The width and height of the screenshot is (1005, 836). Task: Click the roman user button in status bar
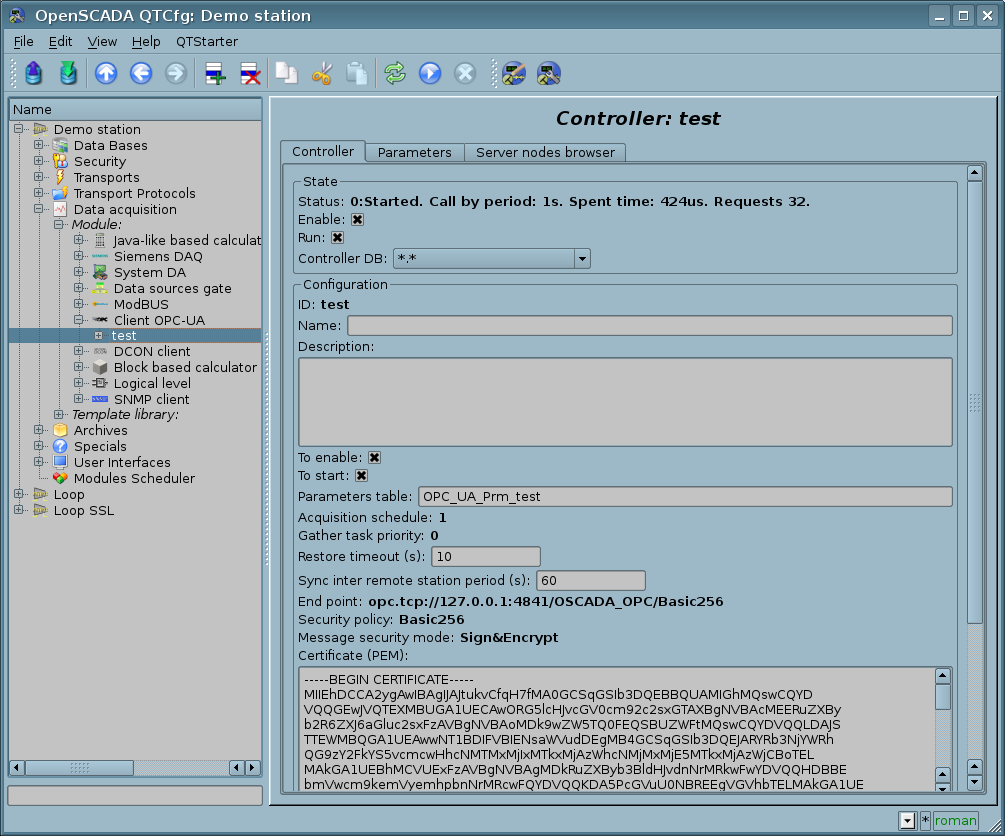click(955, 821)
